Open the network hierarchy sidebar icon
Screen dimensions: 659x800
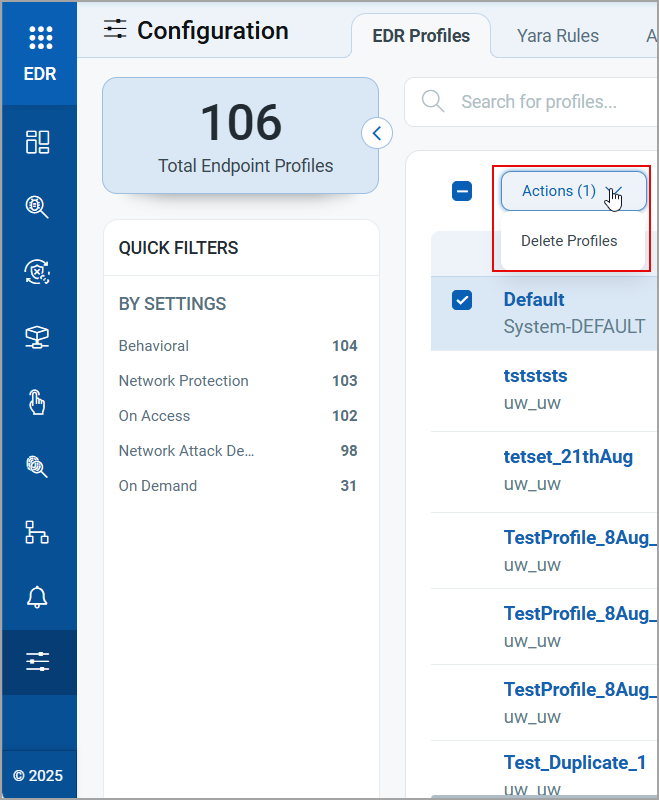37,532
